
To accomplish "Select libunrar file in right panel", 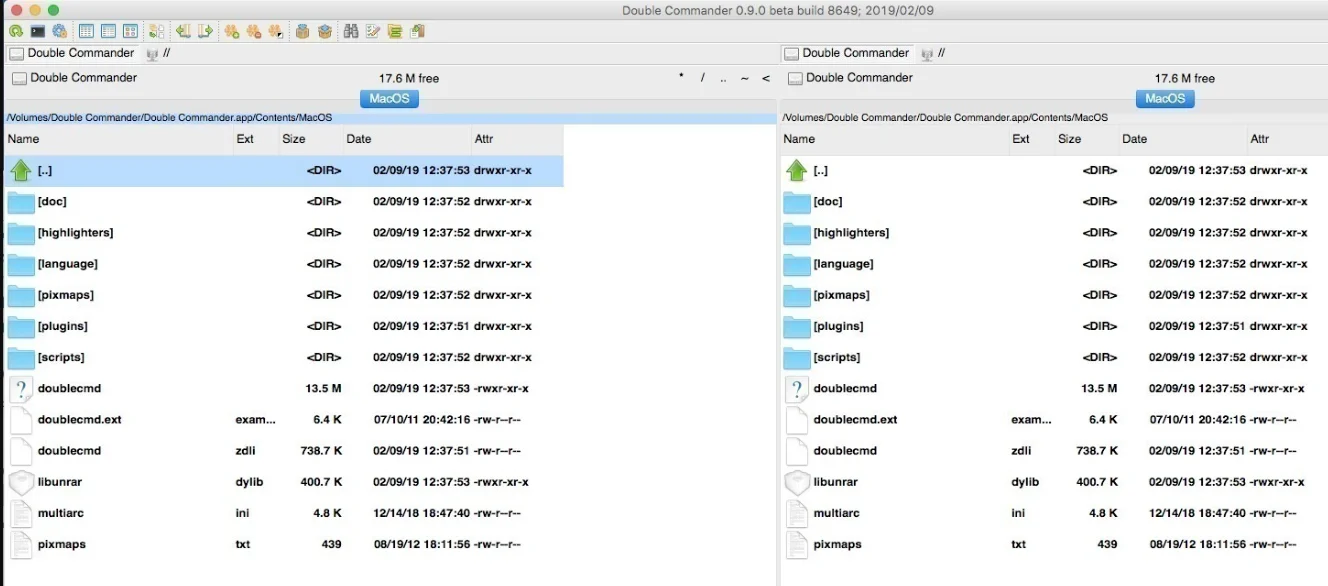I will pos(835,482).
